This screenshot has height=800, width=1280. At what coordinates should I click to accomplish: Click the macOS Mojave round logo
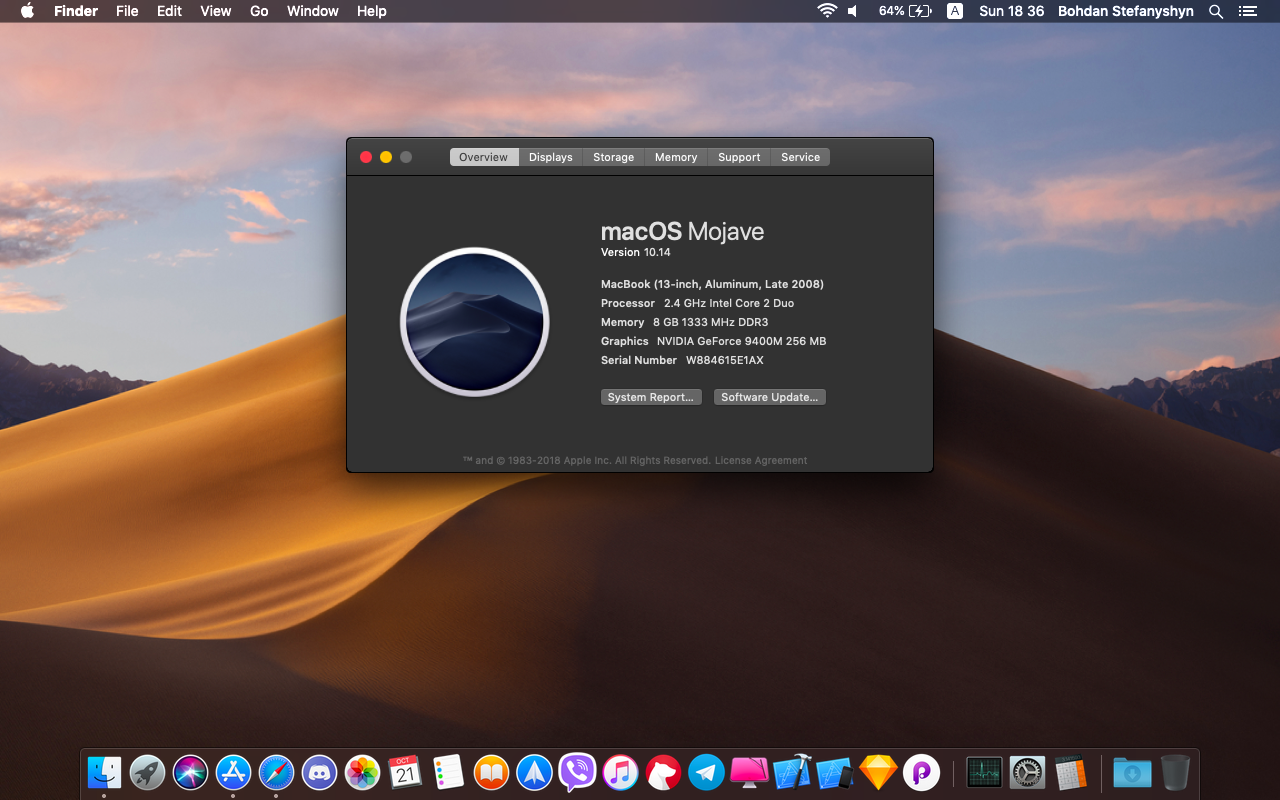pos(475,322)
